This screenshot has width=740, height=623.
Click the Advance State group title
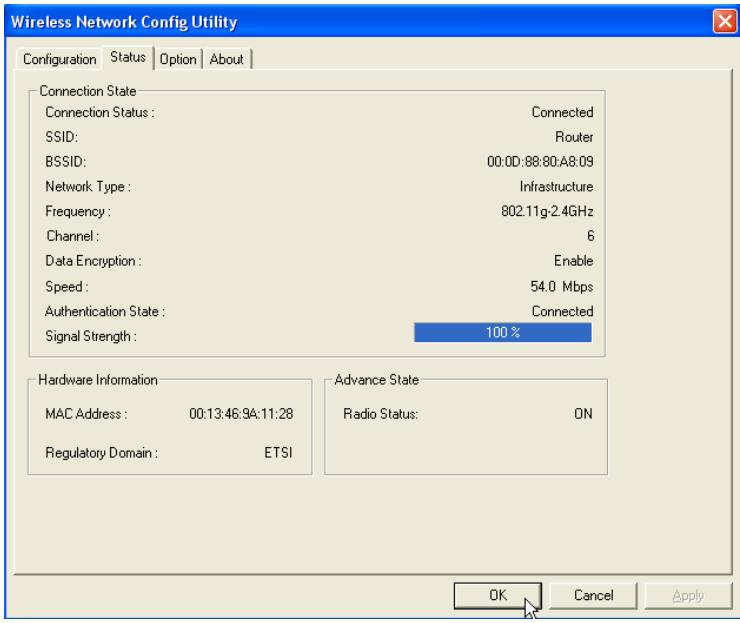point(377,379)
